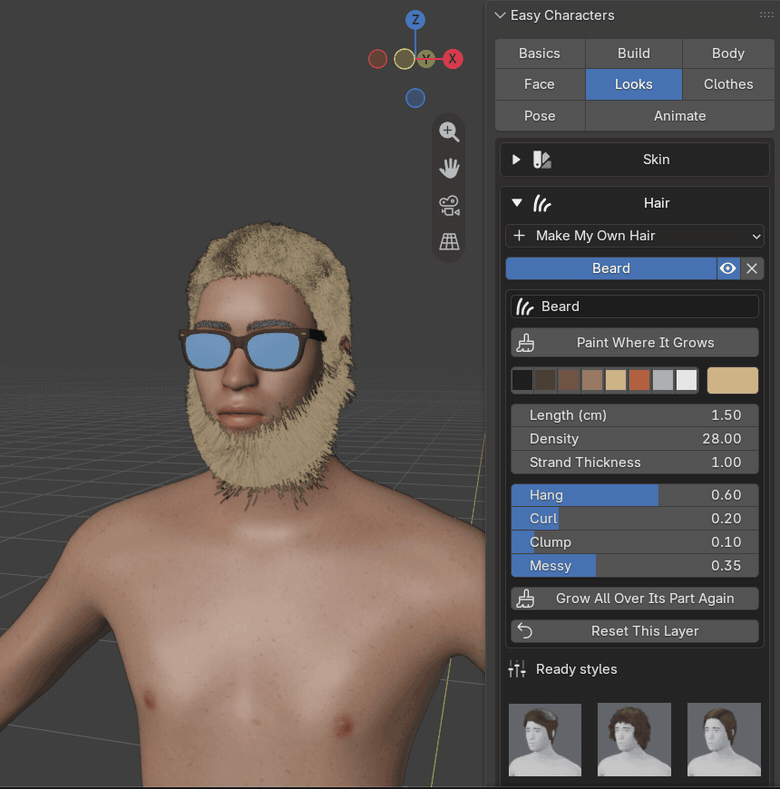The image size is (780, 789).
Task: Click the Curl slider
Action: [635, 519]
